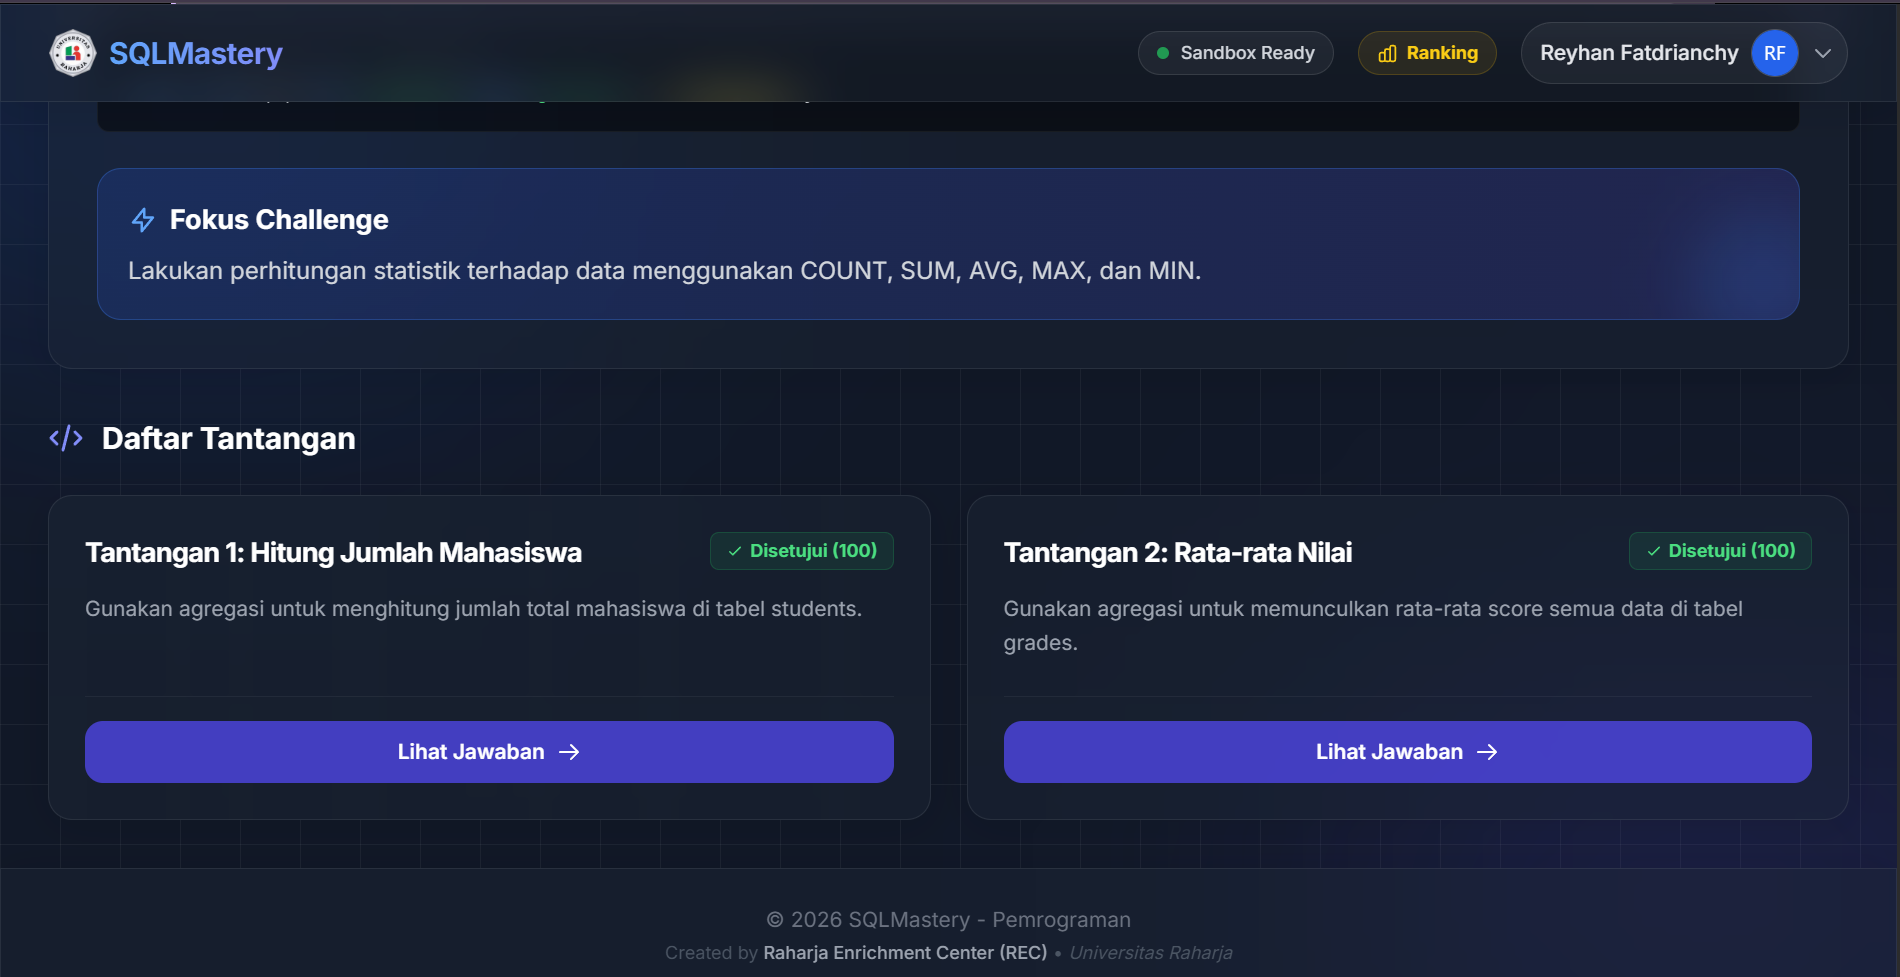Click the code brackets icon near Daftar Tantangan
Viewport: 1900px width, 977px height.
coord(66,438)
